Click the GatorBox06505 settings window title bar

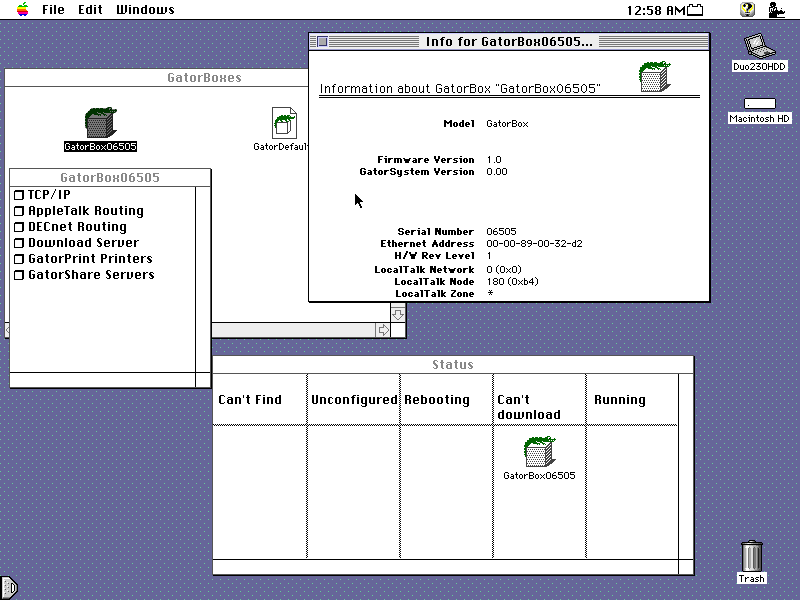tap(110, 178)
